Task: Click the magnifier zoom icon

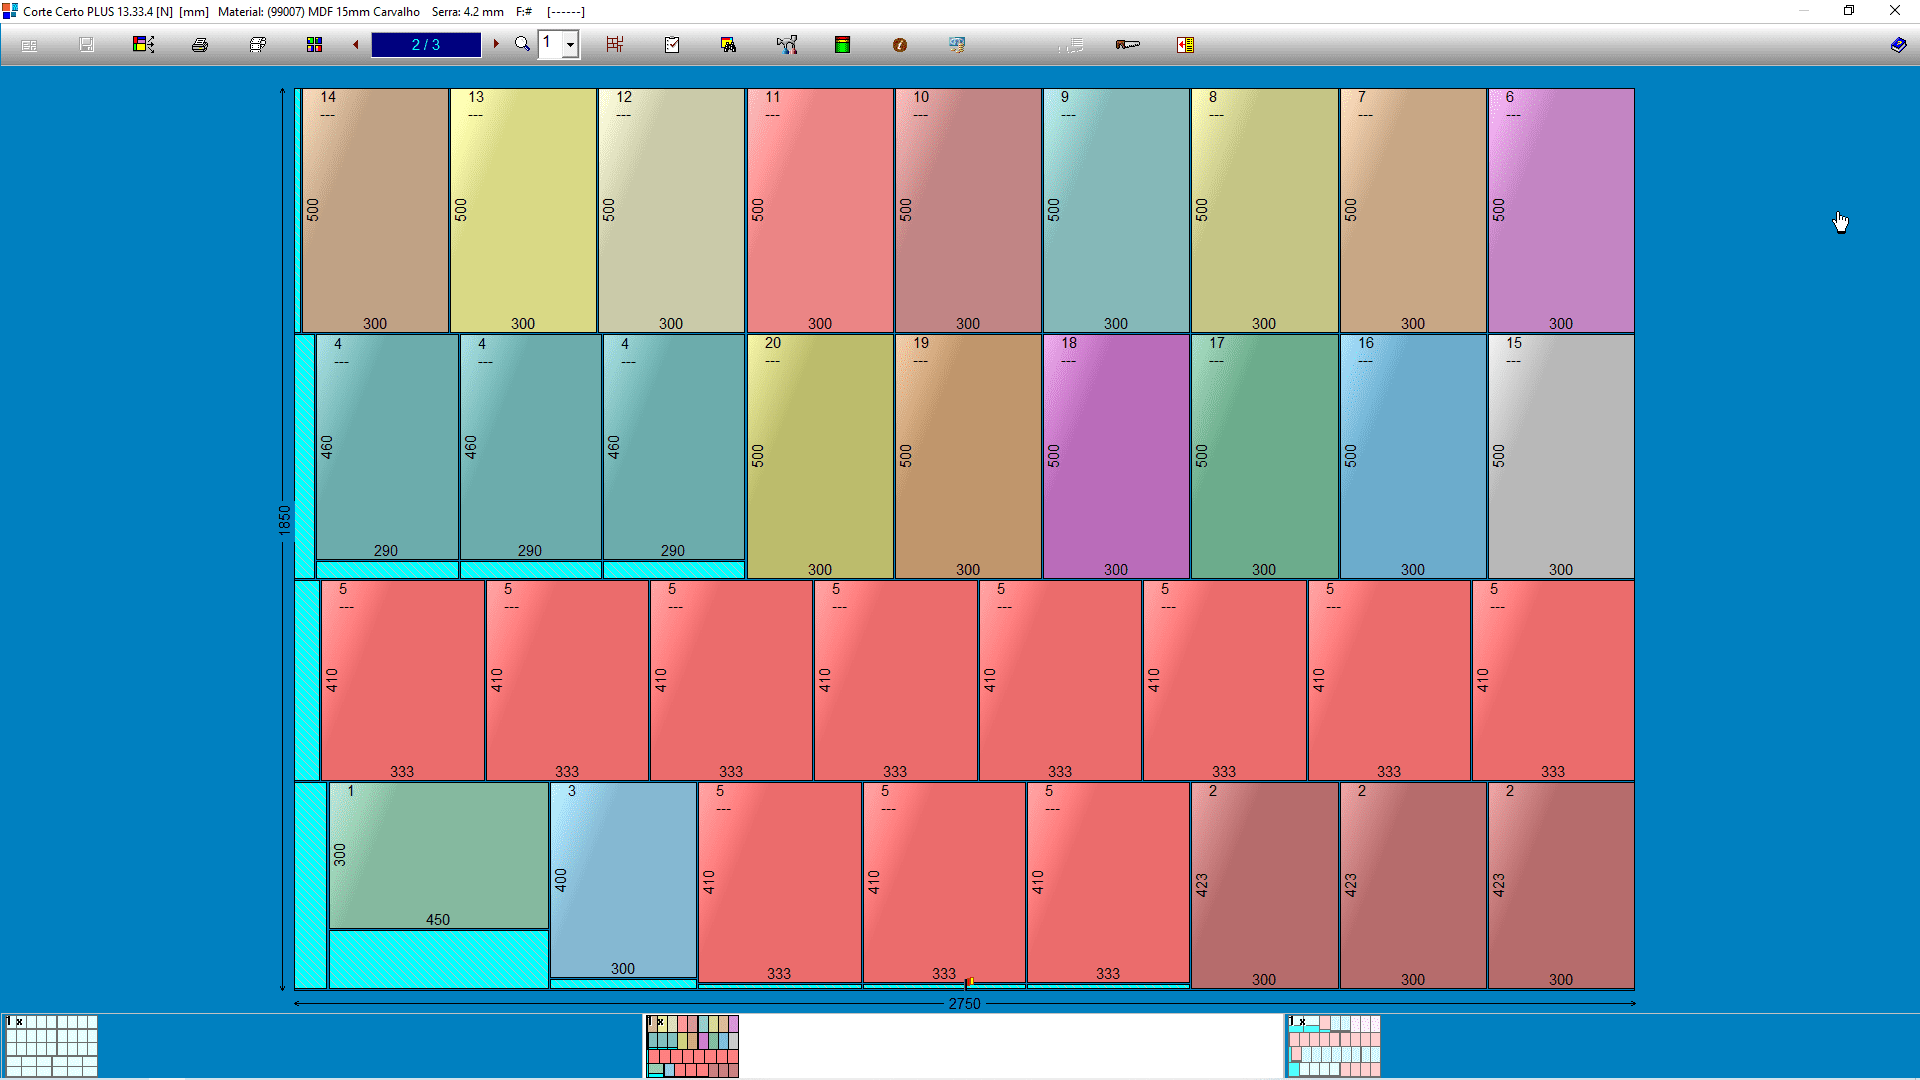Action: coord(522,44)
